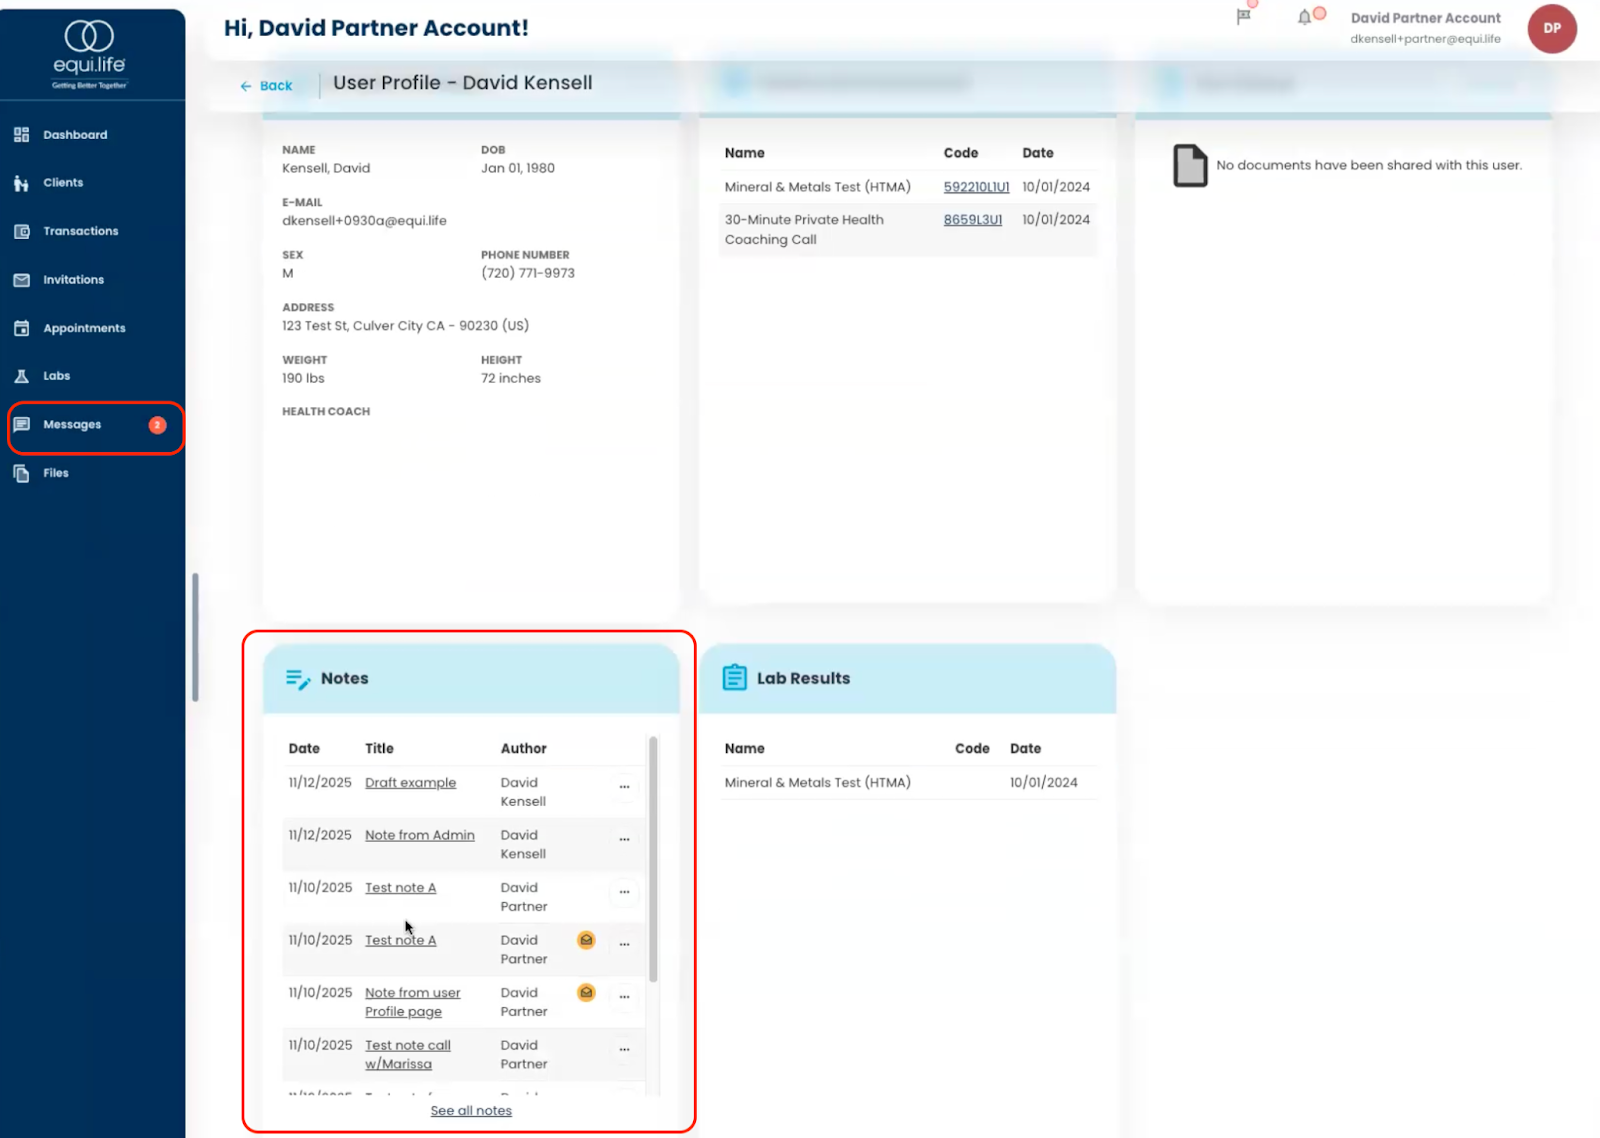This screenshot has width=1600, height=1138.
Task: Click See all notes link
Action: (x=471, y=1111)
